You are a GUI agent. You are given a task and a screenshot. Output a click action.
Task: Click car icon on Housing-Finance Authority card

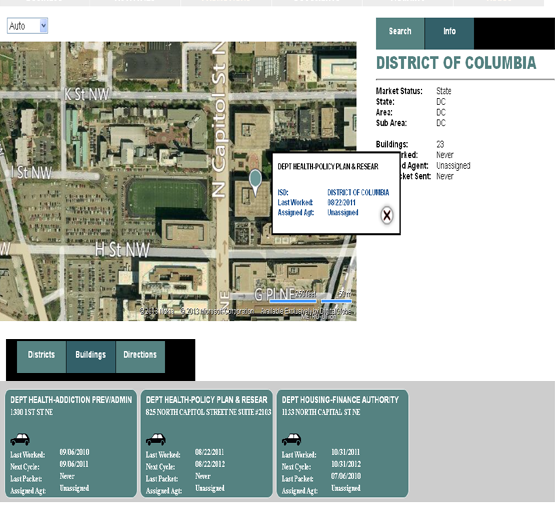click(292, 439)
